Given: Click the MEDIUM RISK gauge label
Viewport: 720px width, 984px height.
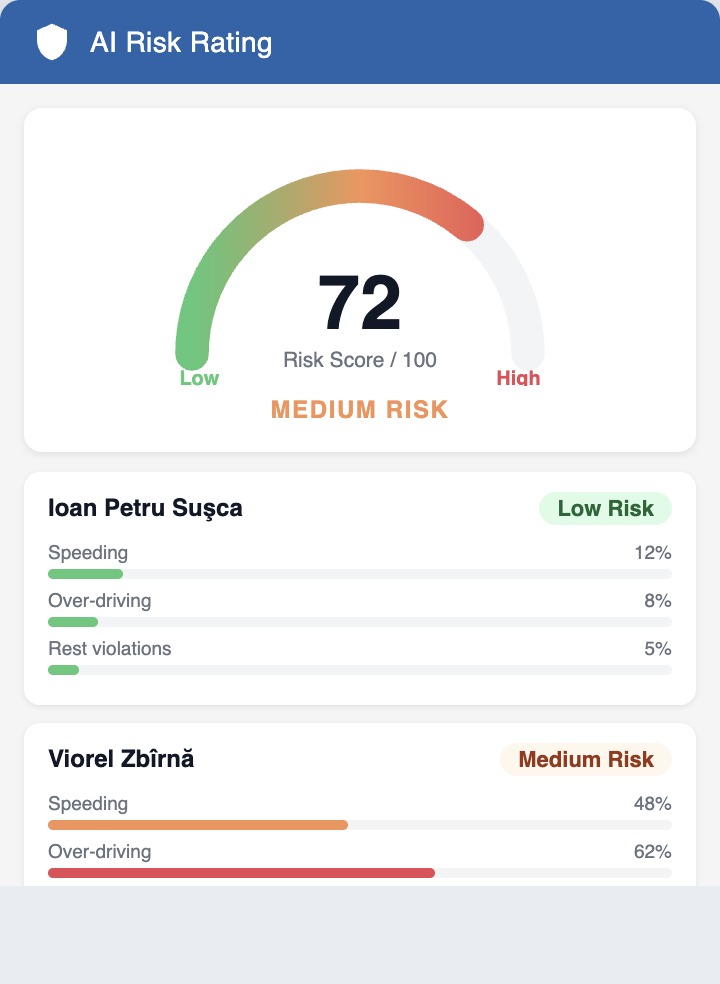Looking at the screenshot, I should [x=360, y=409].
